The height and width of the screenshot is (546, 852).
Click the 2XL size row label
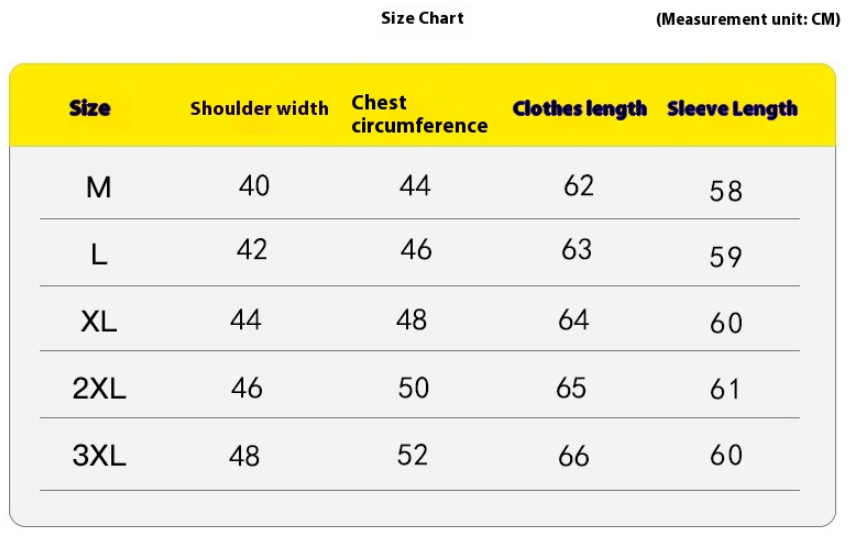[x=99, y=388]
